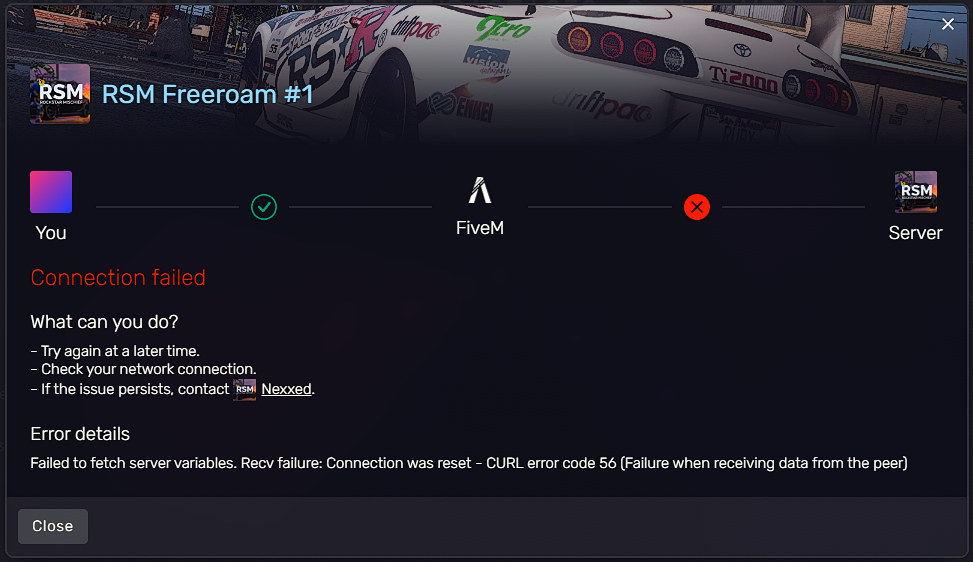Click the RSM Freeroam #1 server title
The height and width of the screenshot is (562, 973).
pyautogui.click(x=207, y=94)
